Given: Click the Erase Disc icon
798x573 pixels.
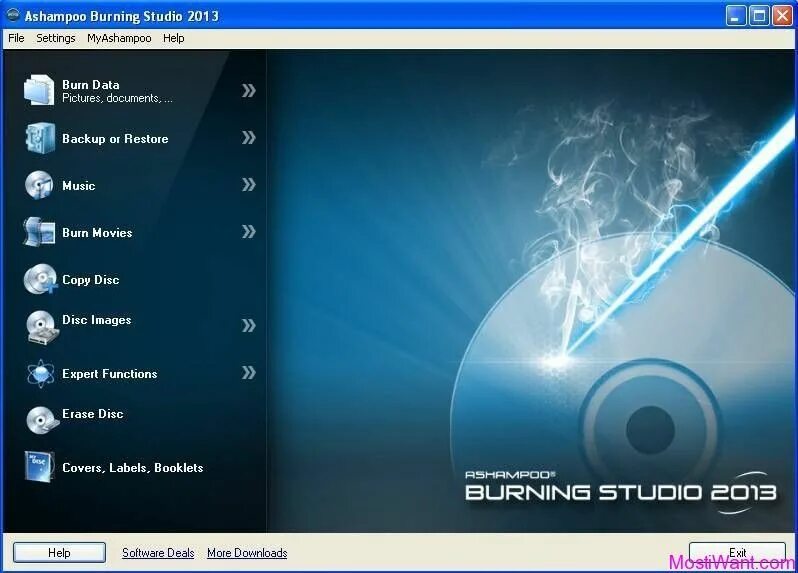Looking at the screenshot, I should coord(41,420).
